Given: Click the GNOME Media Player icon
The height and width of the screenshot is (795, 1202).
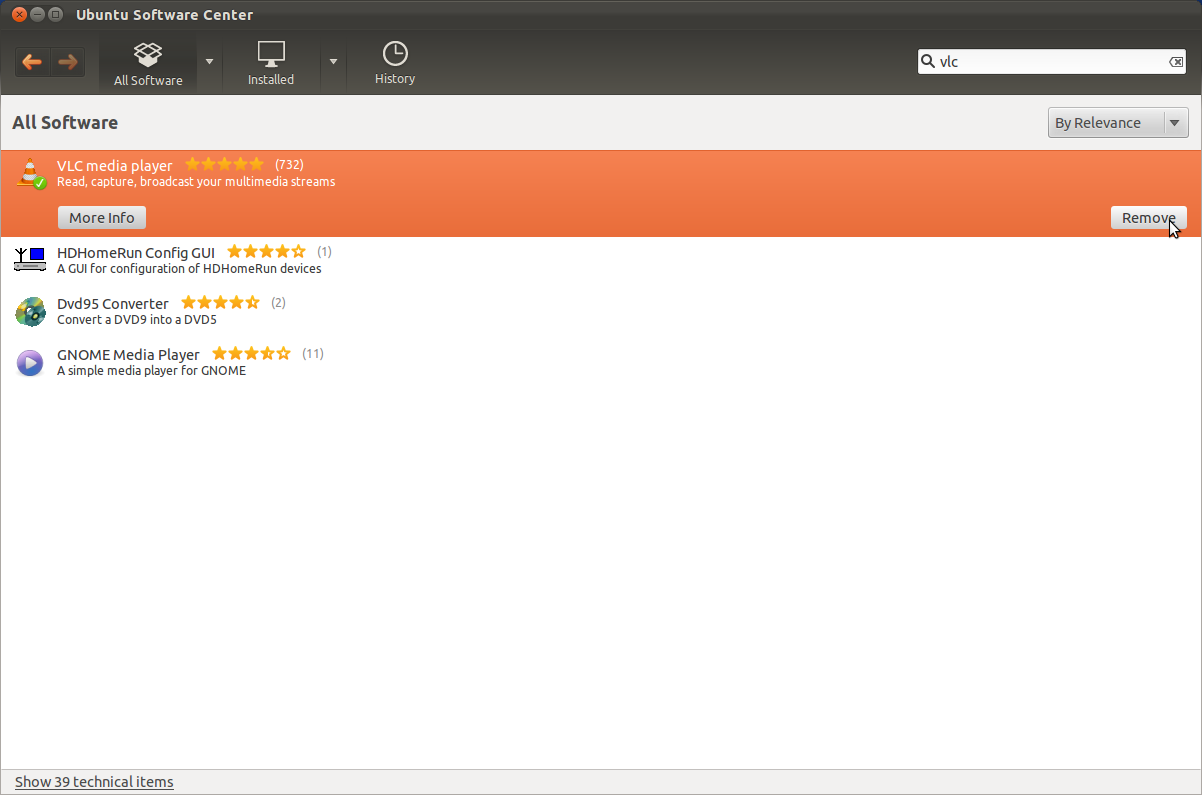Looking at the screenshot, I should tap(31, 362).
